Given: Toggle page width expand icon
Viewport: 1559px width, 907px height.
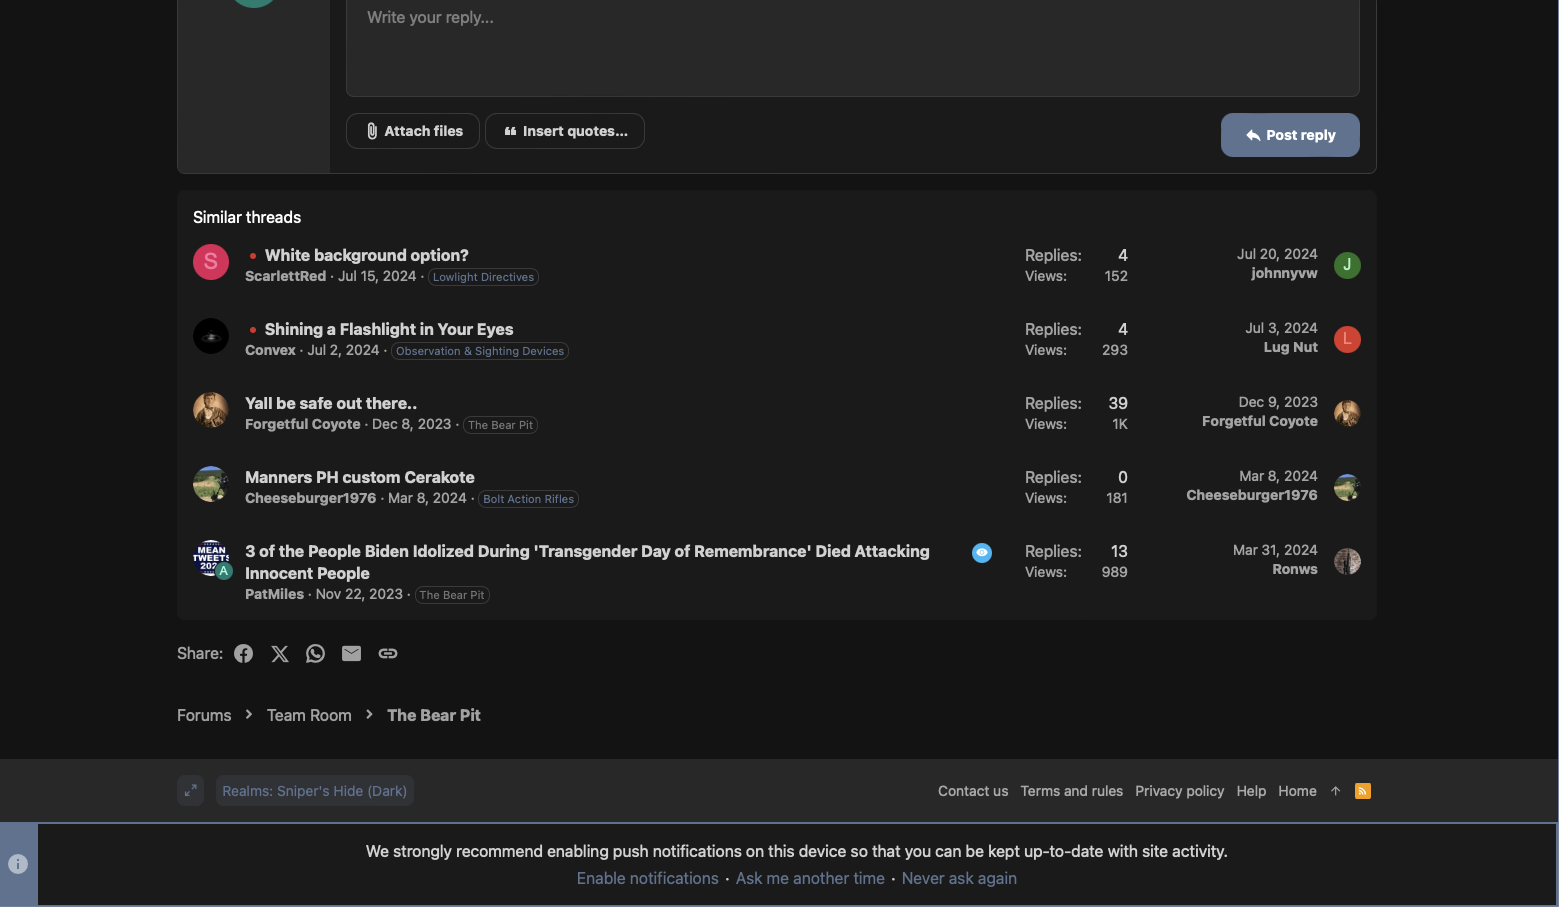Looking at the screenshot, I should point(190,791).
